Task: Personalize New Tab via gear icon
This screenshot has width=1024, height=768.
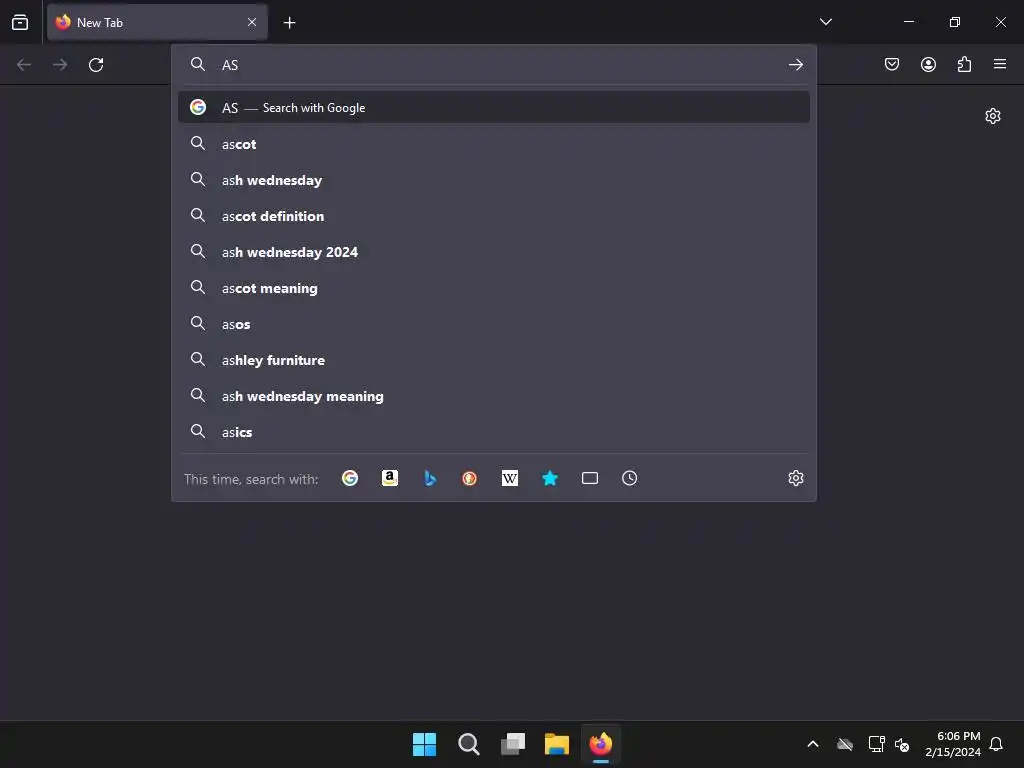Action: coord(993,116)
